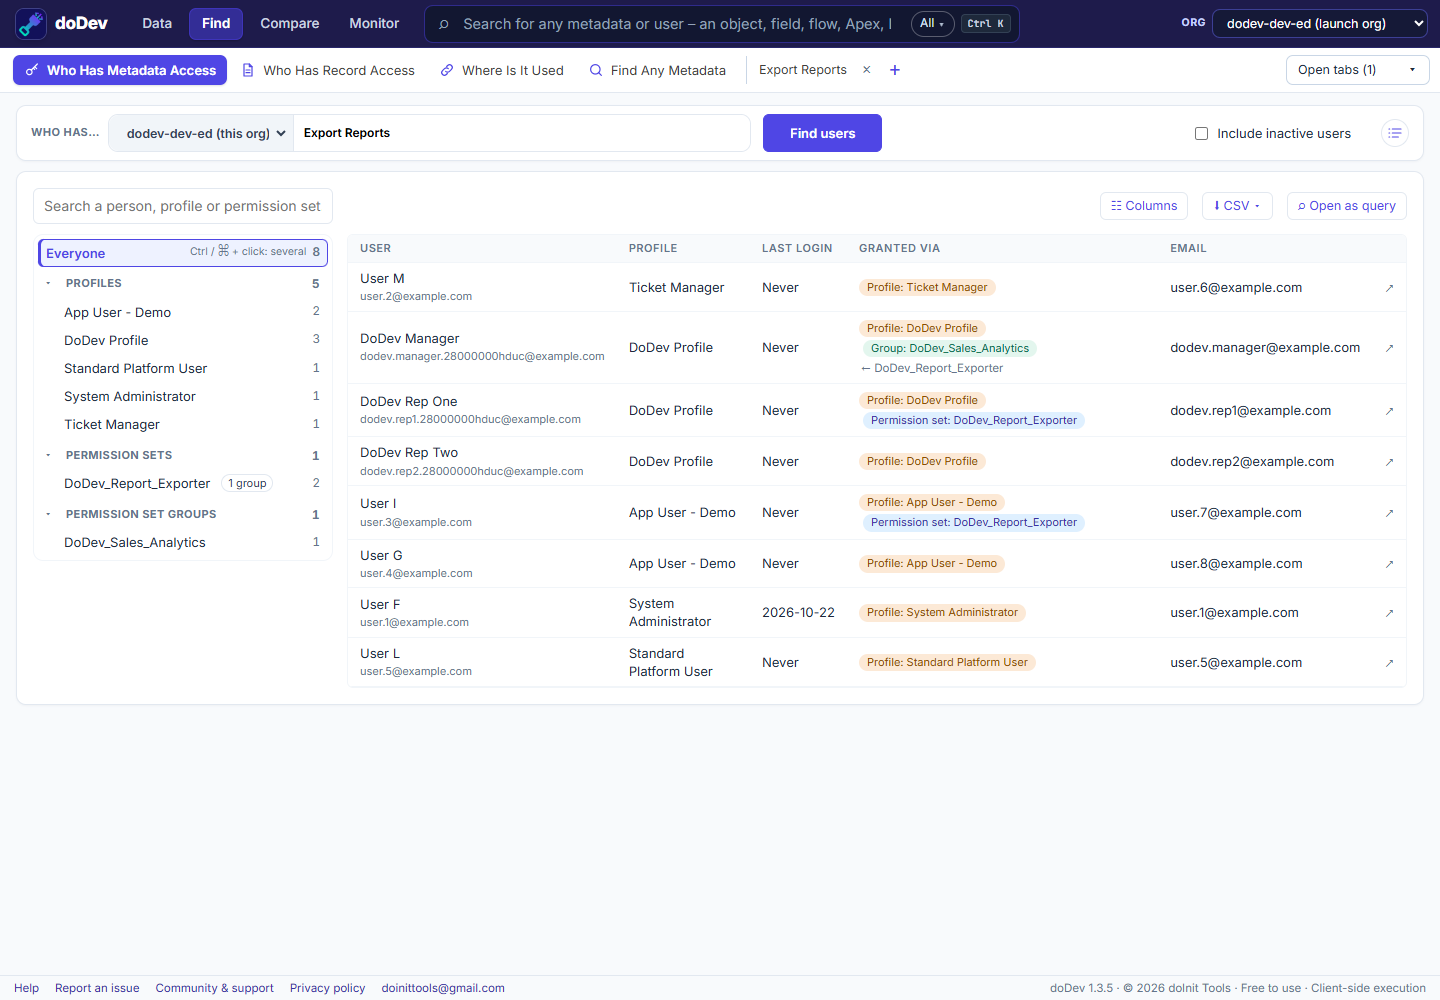
Task: Click the 1 group badge
Action: [247, 483]
